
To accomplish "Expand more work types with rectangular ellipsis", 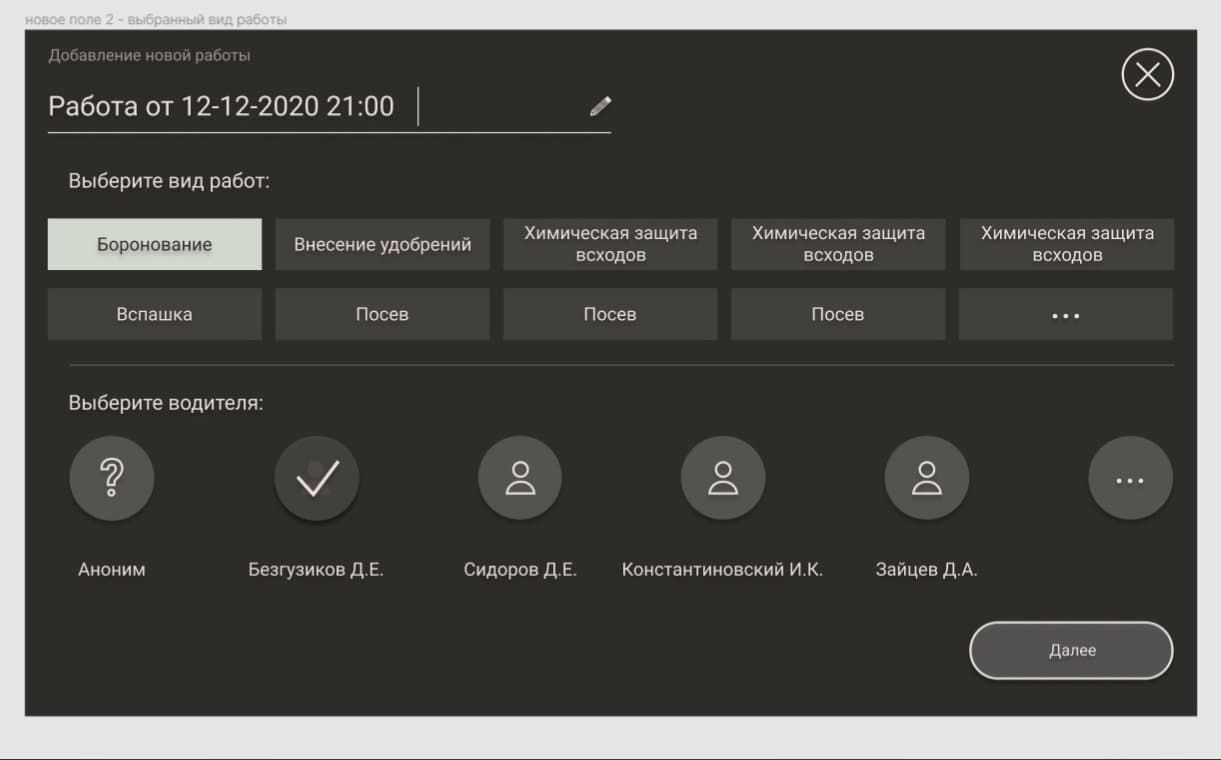I will 1065,315.
